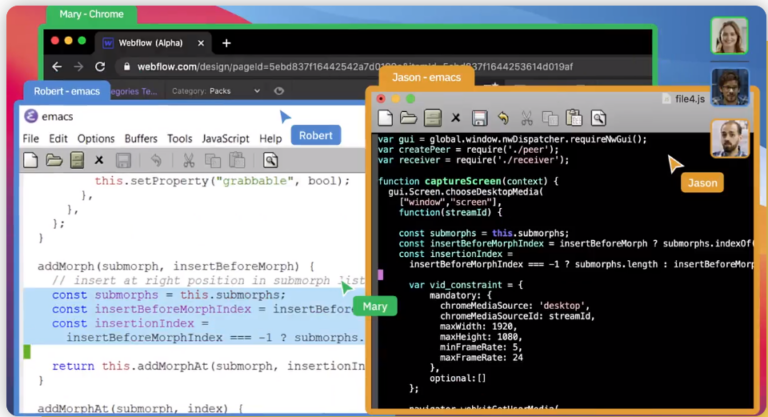Open a file using the folder icon in Robert's emacs
Image resolution: width=768 pixels, height=417 pixels.
pos(54,160)
